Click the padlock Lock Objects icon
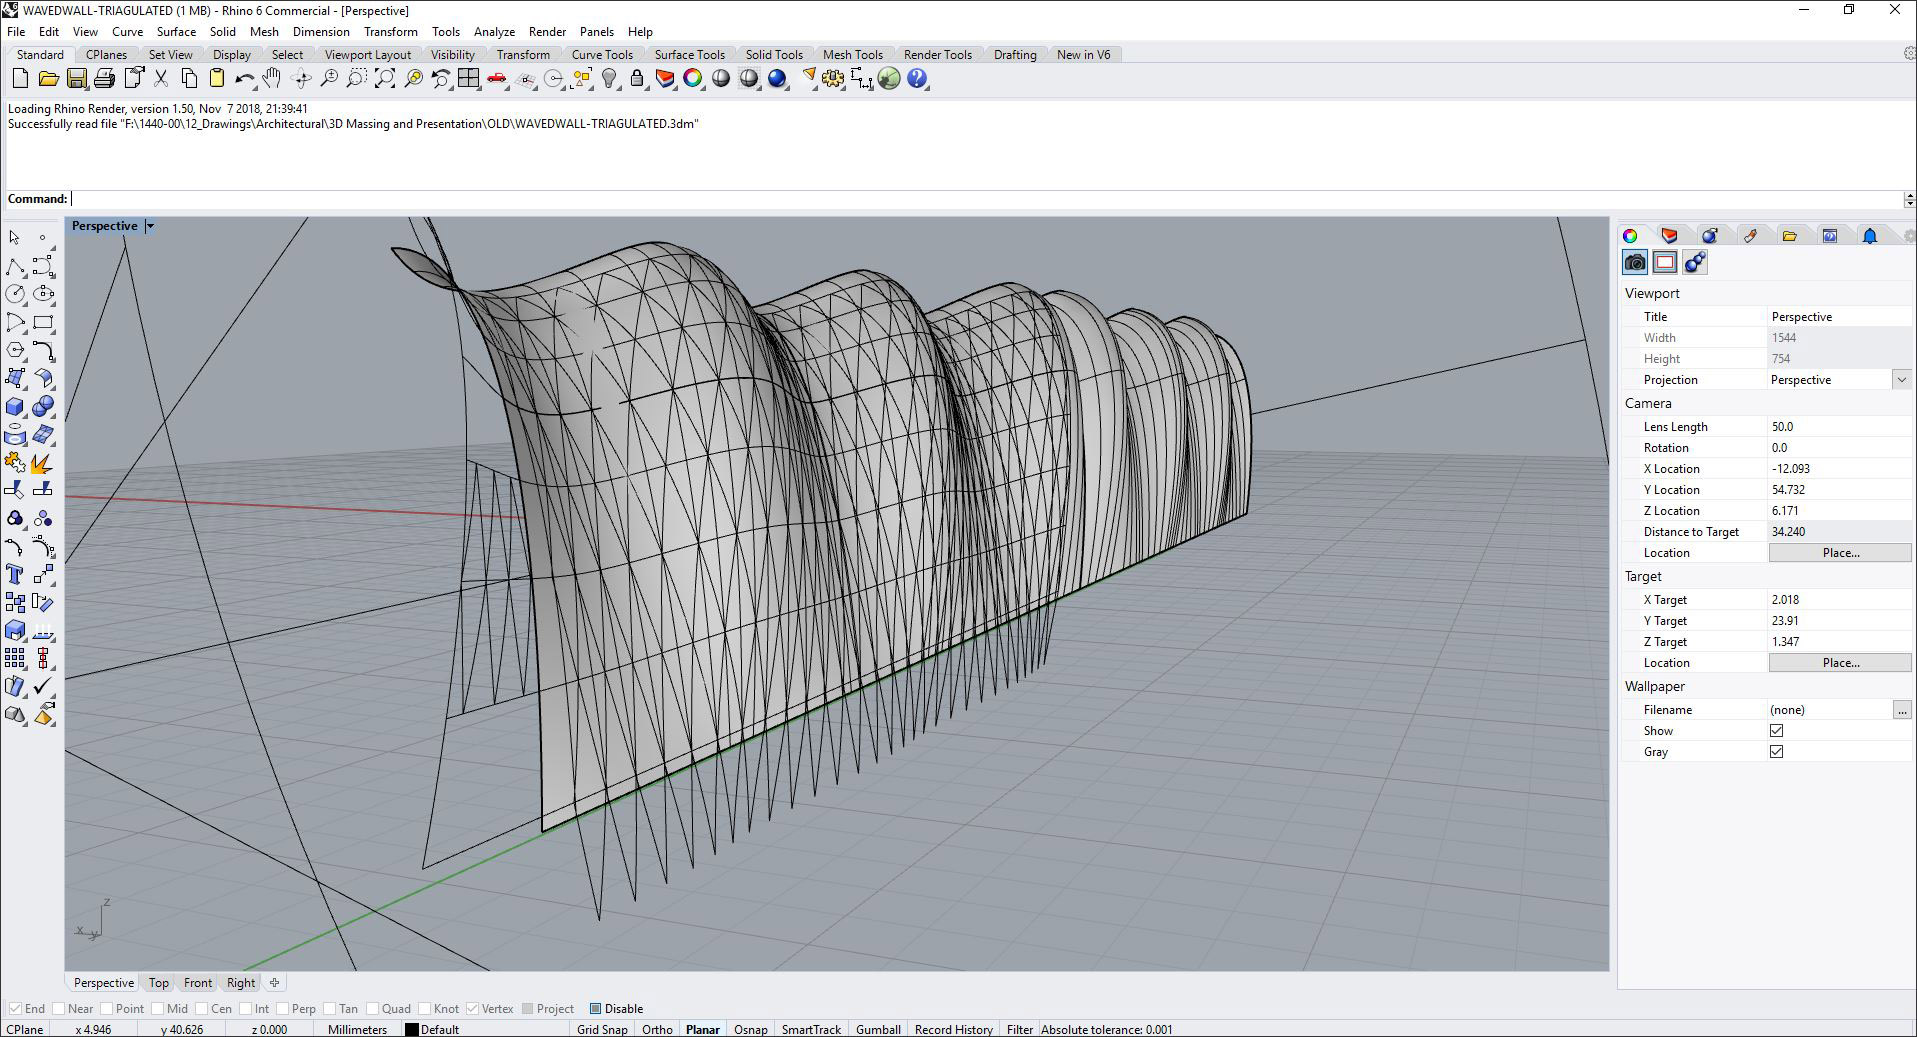This screenshot has height=1037, width=1917. click(x=637, y=78)
